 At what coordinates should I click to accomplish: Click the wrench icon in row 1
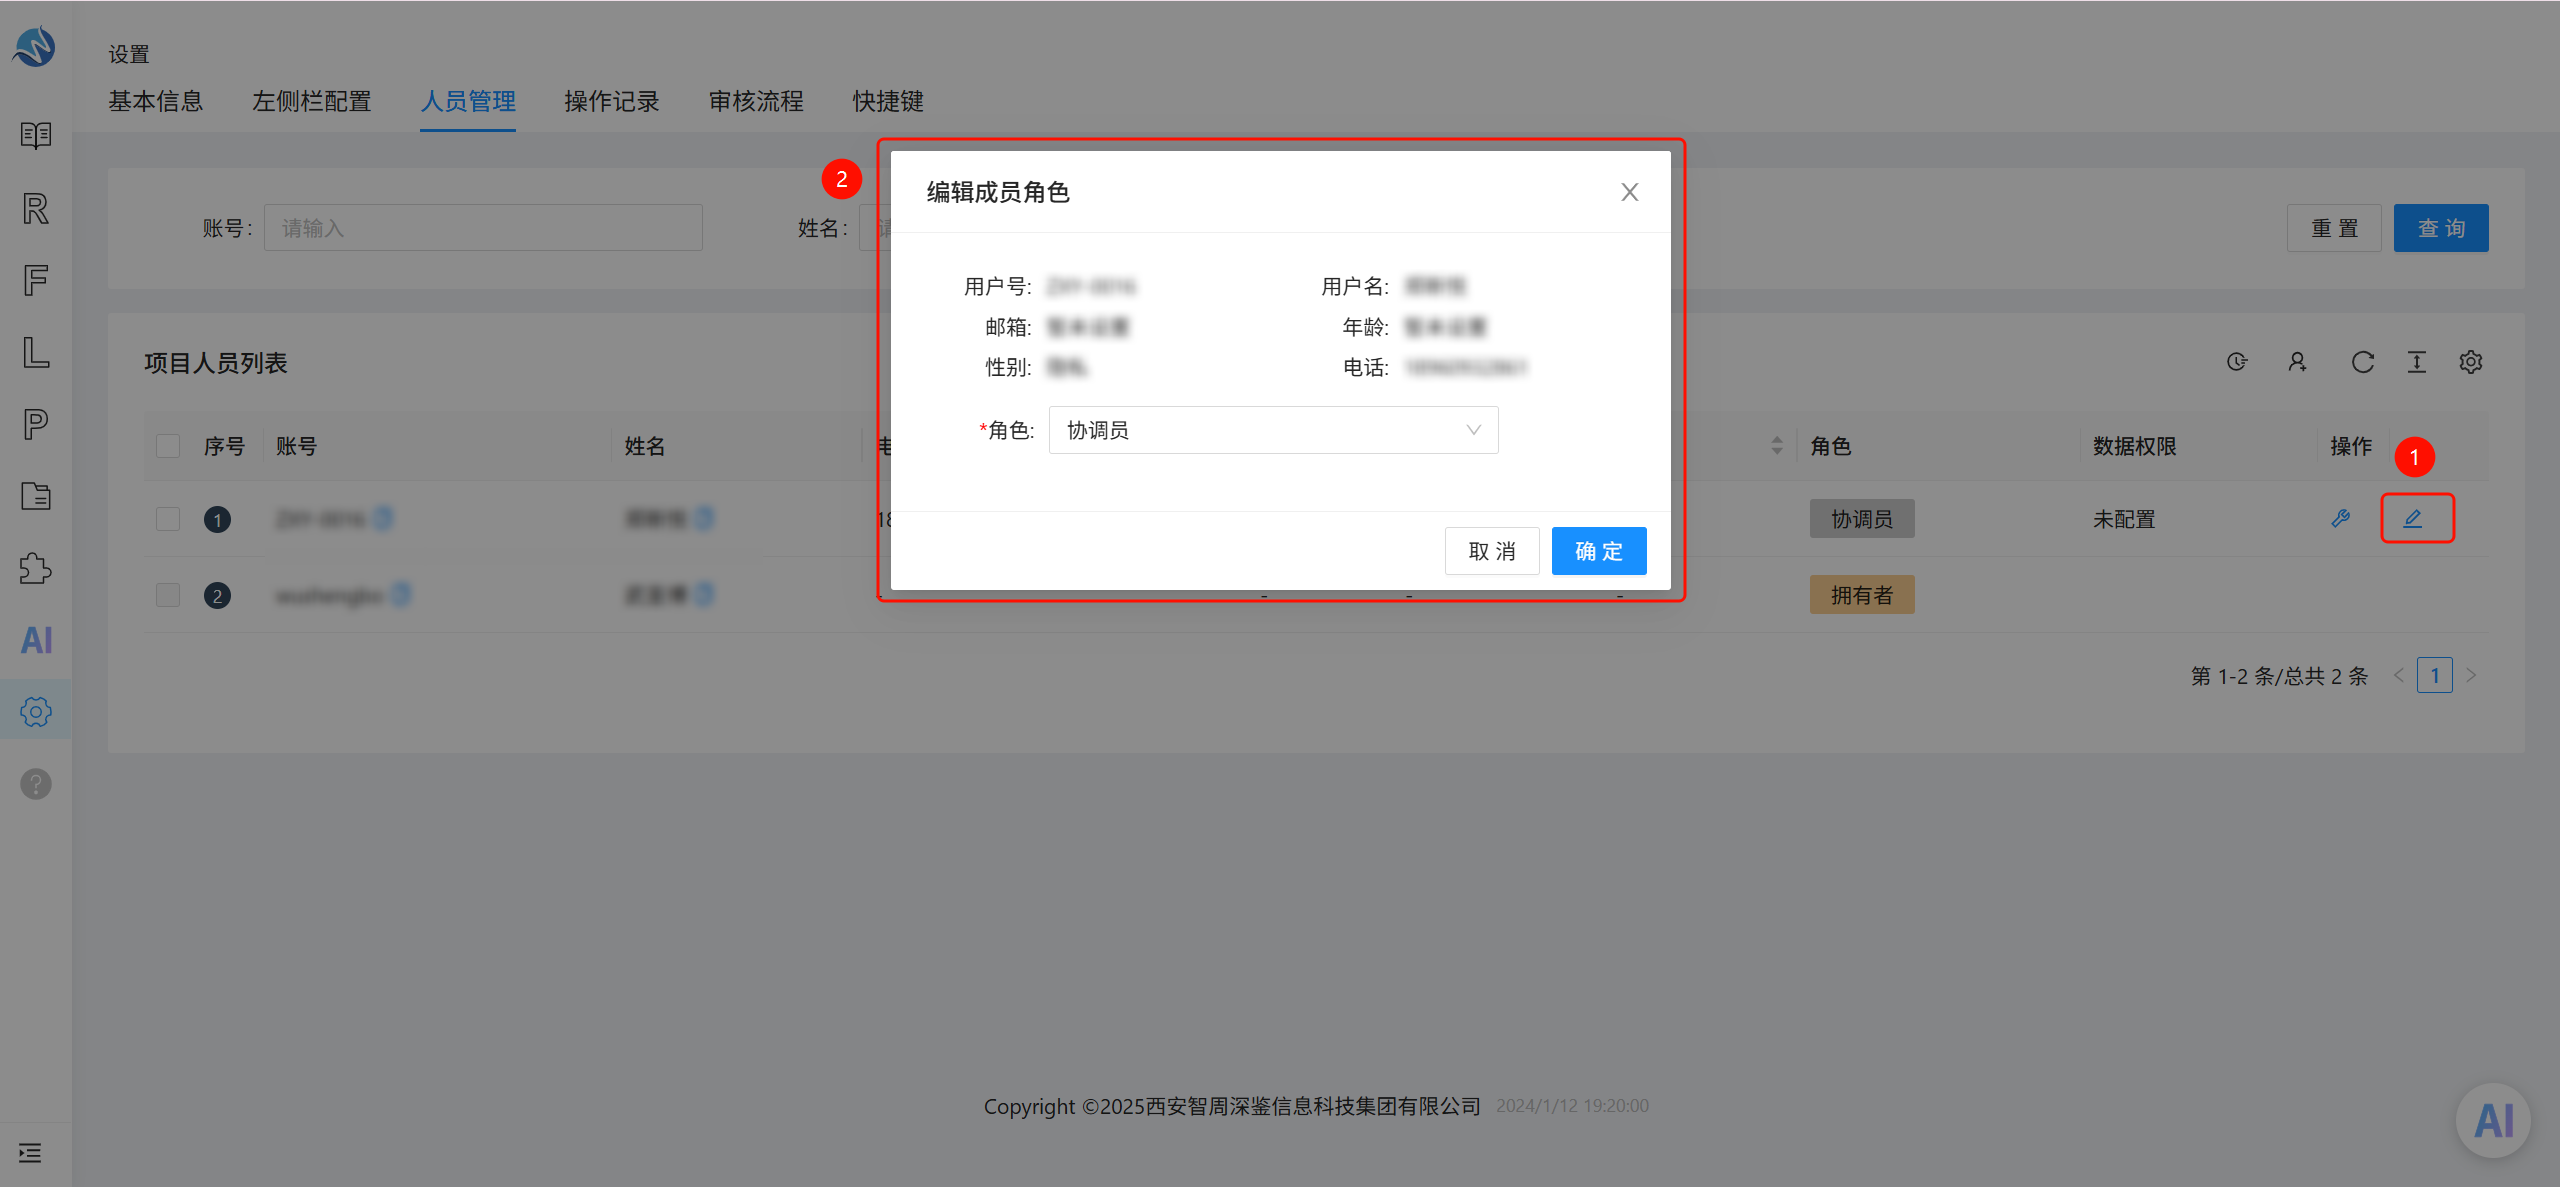click(x=2341, y=518)
